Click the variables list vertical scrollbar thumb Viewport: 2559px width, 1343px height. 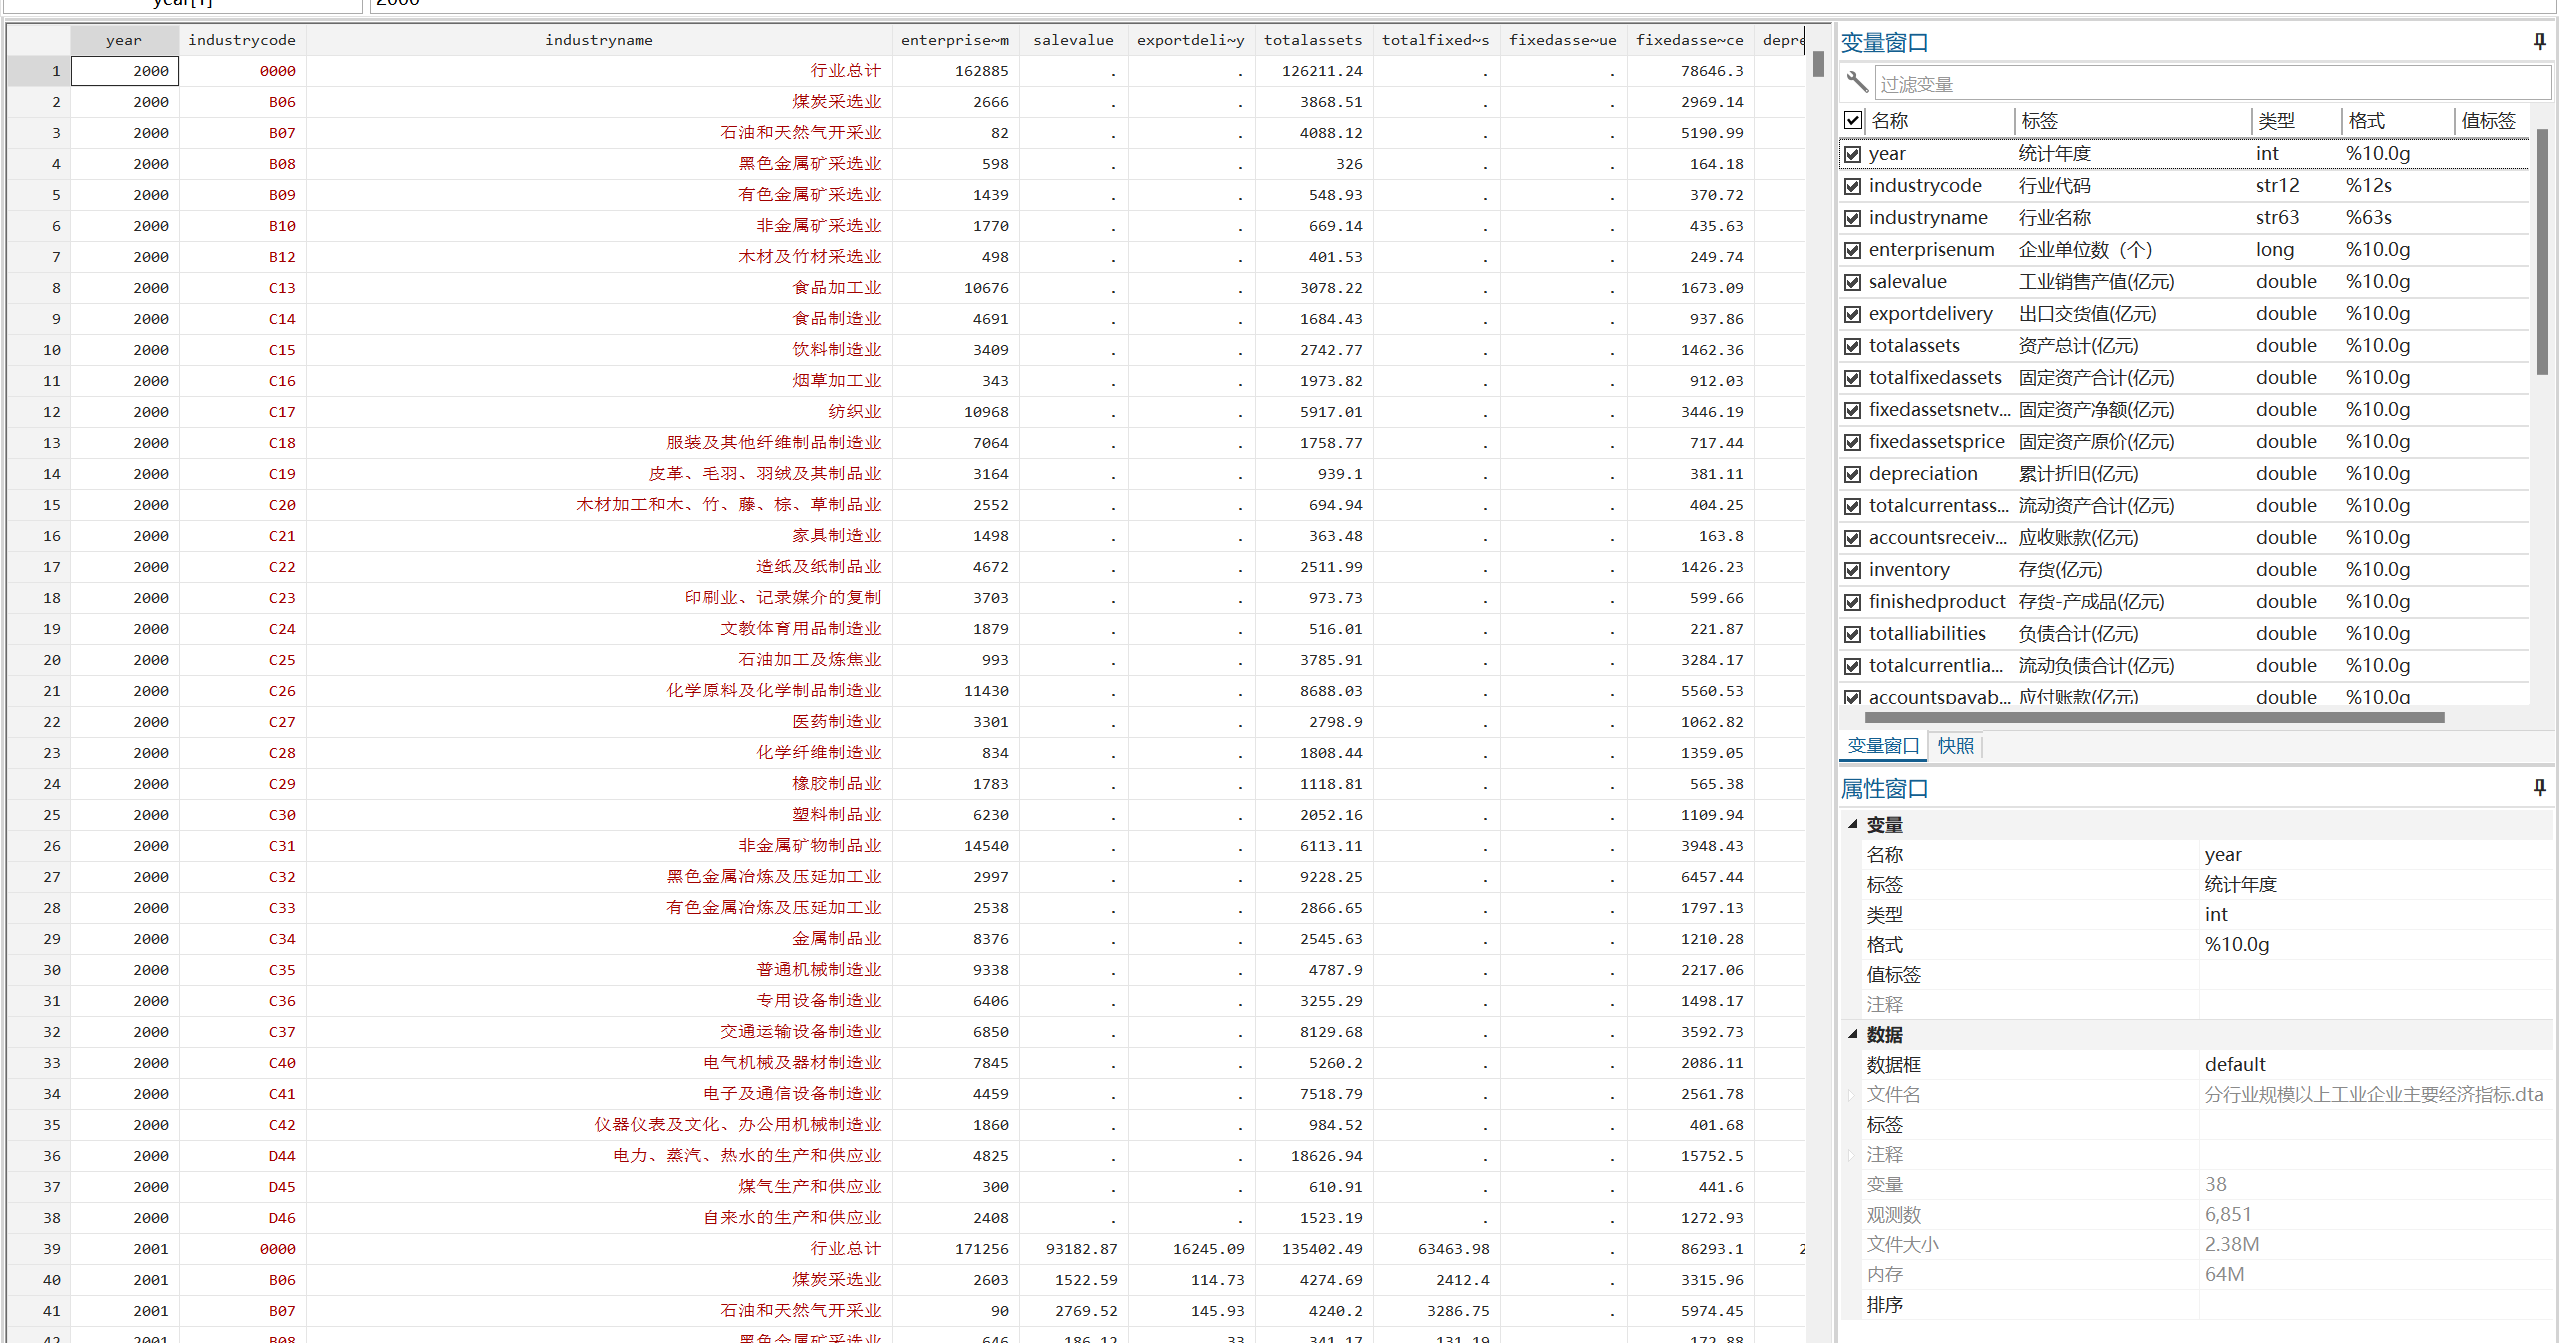(x=2542, y=250)
